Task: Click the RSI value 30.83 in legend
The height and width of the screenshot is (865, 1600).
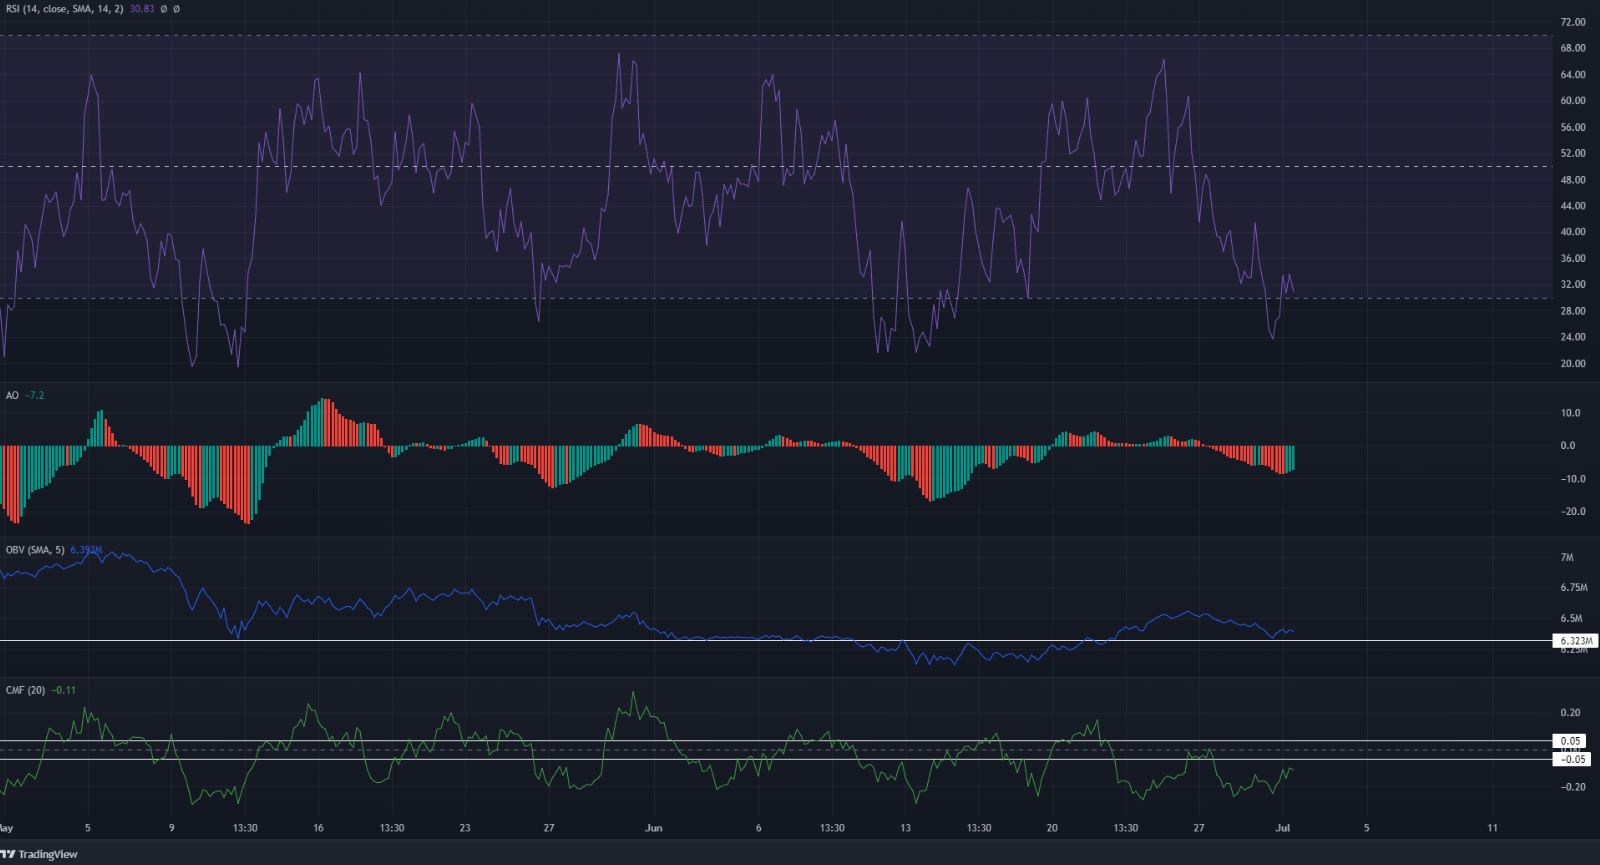Action: [x=140, y=8]
